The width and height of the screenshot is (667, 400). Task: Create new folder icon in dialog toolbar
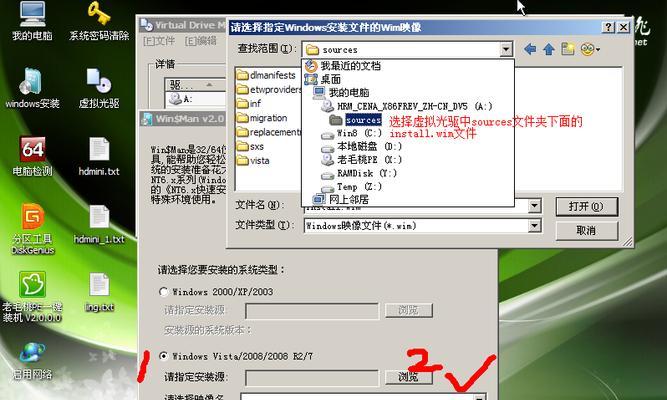[x=567, y=49]
